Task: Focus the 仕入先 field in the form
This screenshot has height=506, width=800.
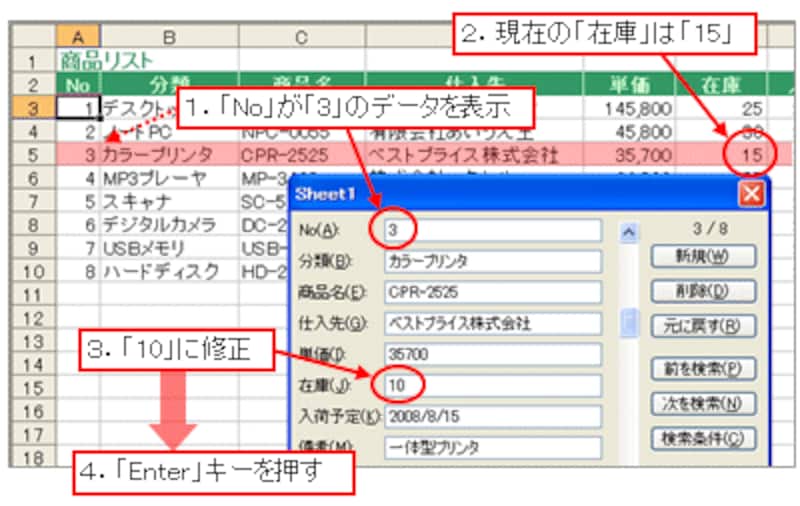Action: coord(492,323)
